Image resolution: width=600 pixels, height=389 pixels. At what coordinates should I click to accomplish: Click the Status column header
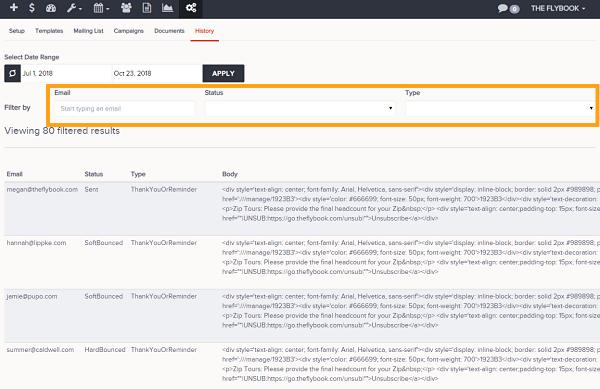[94, 174]
